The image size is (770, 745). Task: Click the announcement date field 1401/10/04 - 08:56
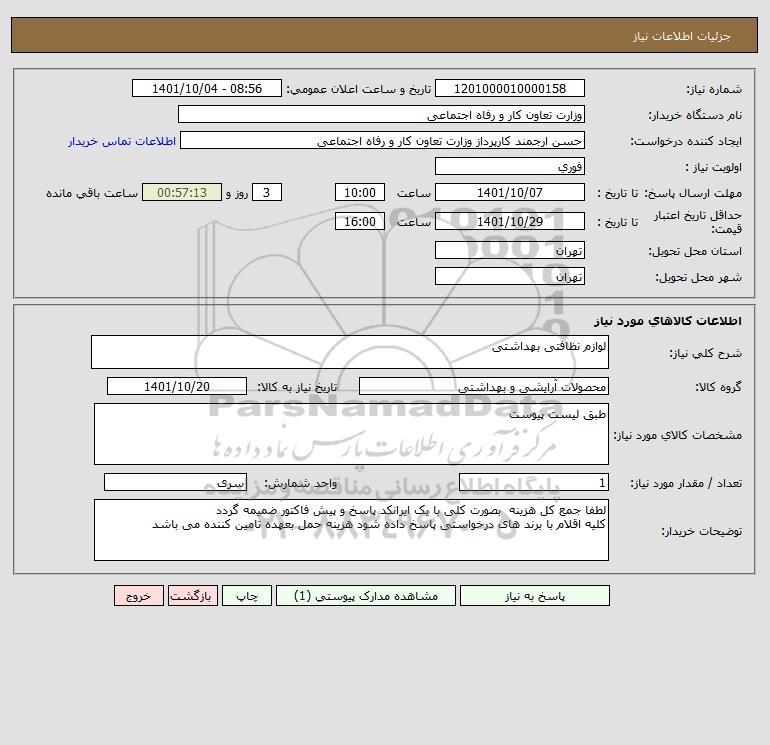[207, 88]
